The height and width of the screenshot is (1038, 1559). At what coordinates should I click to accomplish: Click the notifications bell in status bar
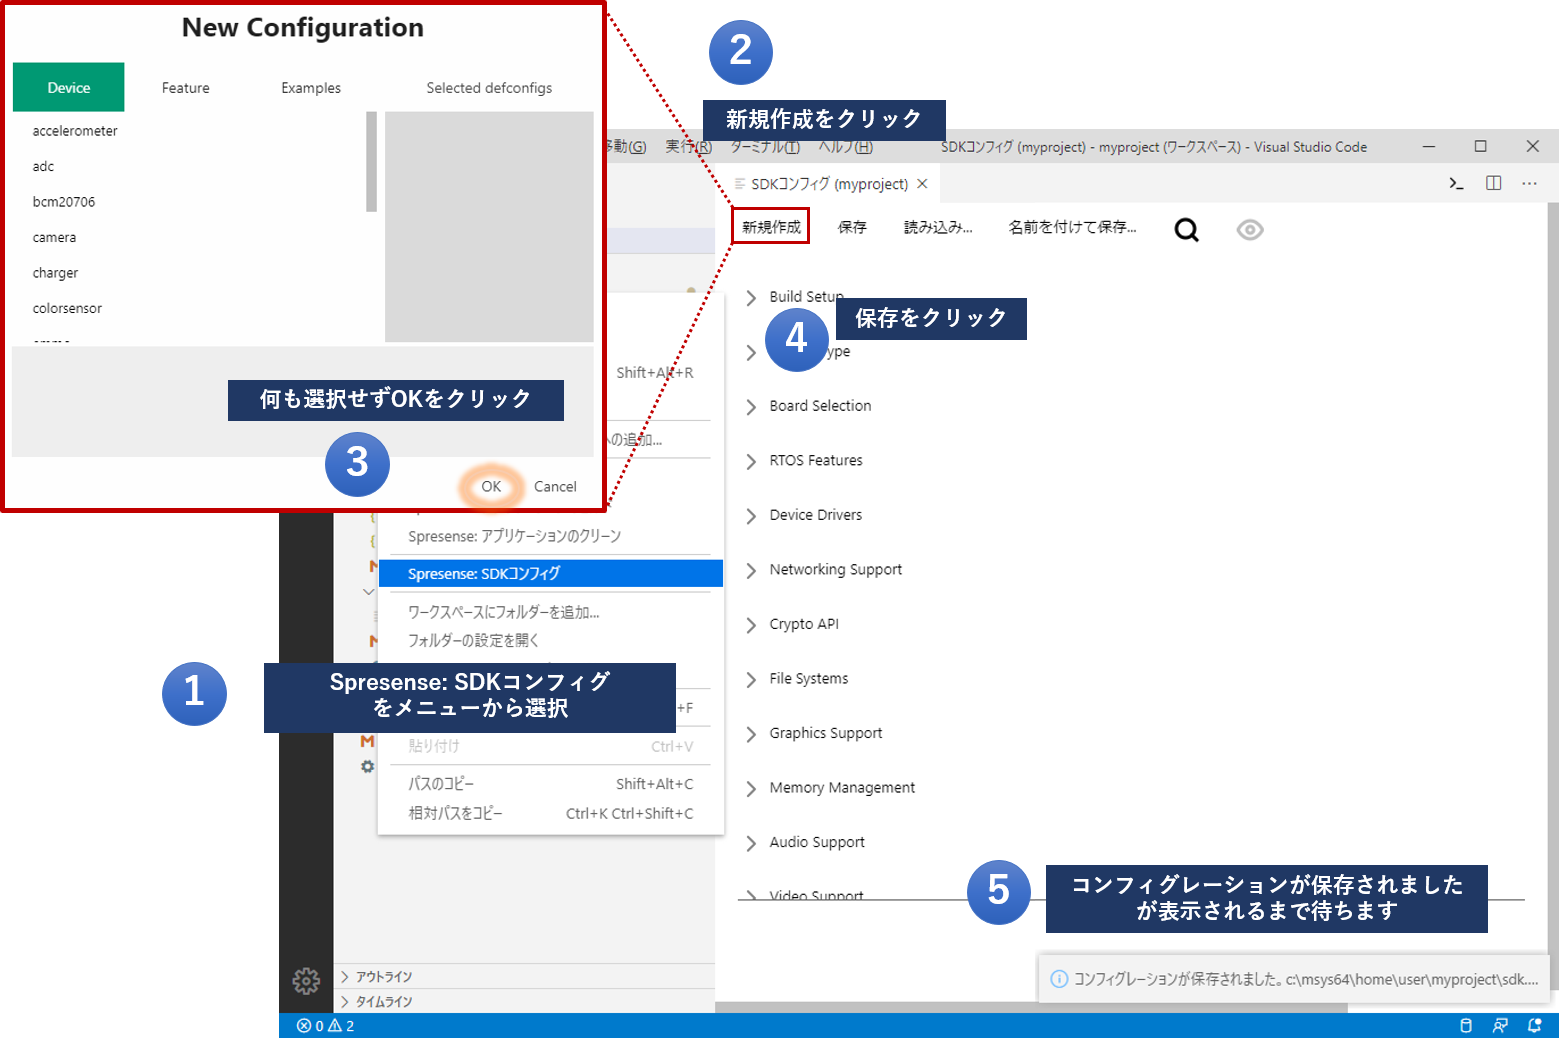pos(1534,1025)
